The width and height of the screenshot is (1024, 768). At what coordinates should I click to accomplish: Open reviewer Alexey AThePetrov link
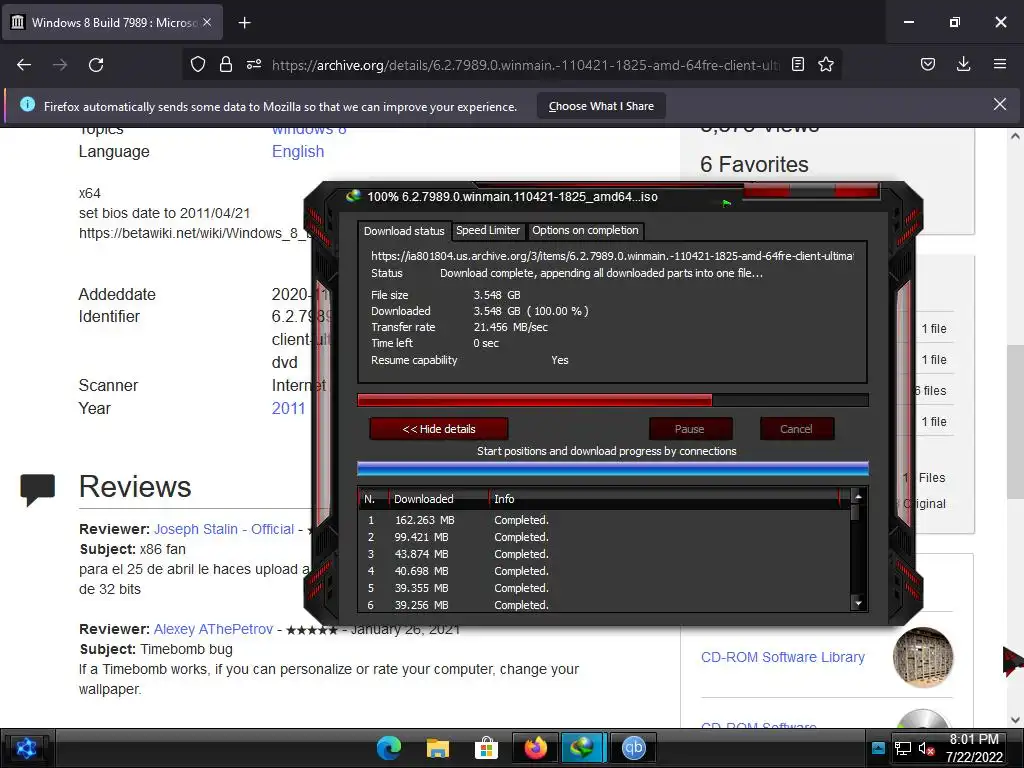(213, 629)
